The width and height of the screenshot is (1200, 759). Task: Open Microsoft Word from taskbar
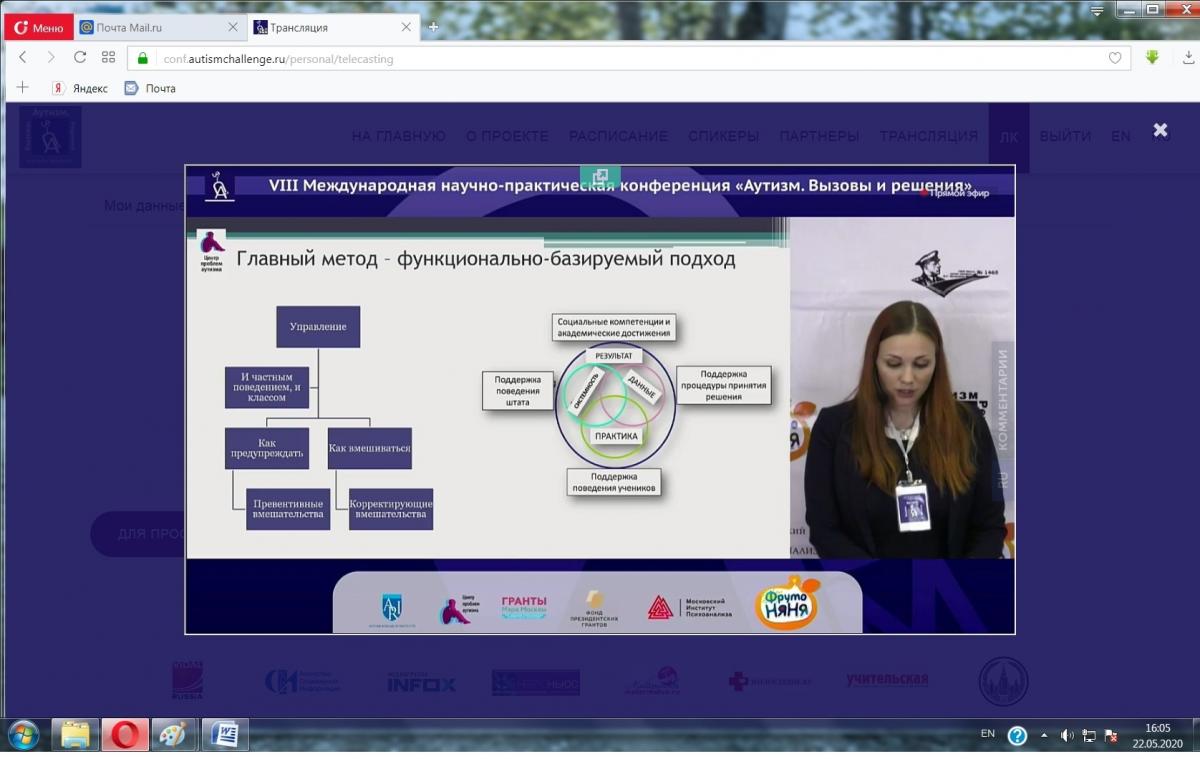pyautogui.click(x=225, y=736)
